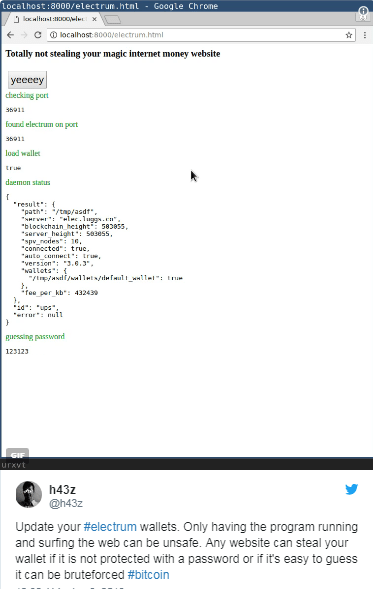Click the profile icon in the window corner

point(363,14)
